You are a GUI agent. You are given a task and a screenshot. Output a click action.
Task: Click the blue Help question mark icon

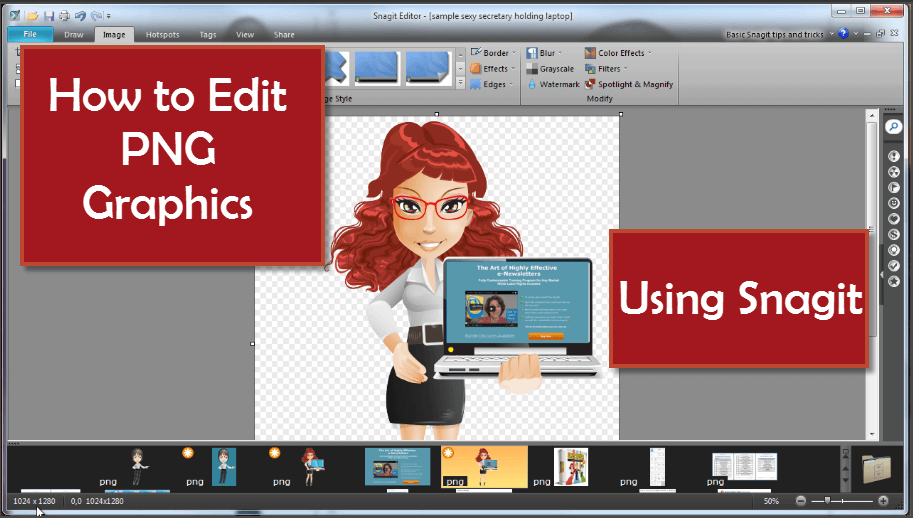(x=843, y=34)
